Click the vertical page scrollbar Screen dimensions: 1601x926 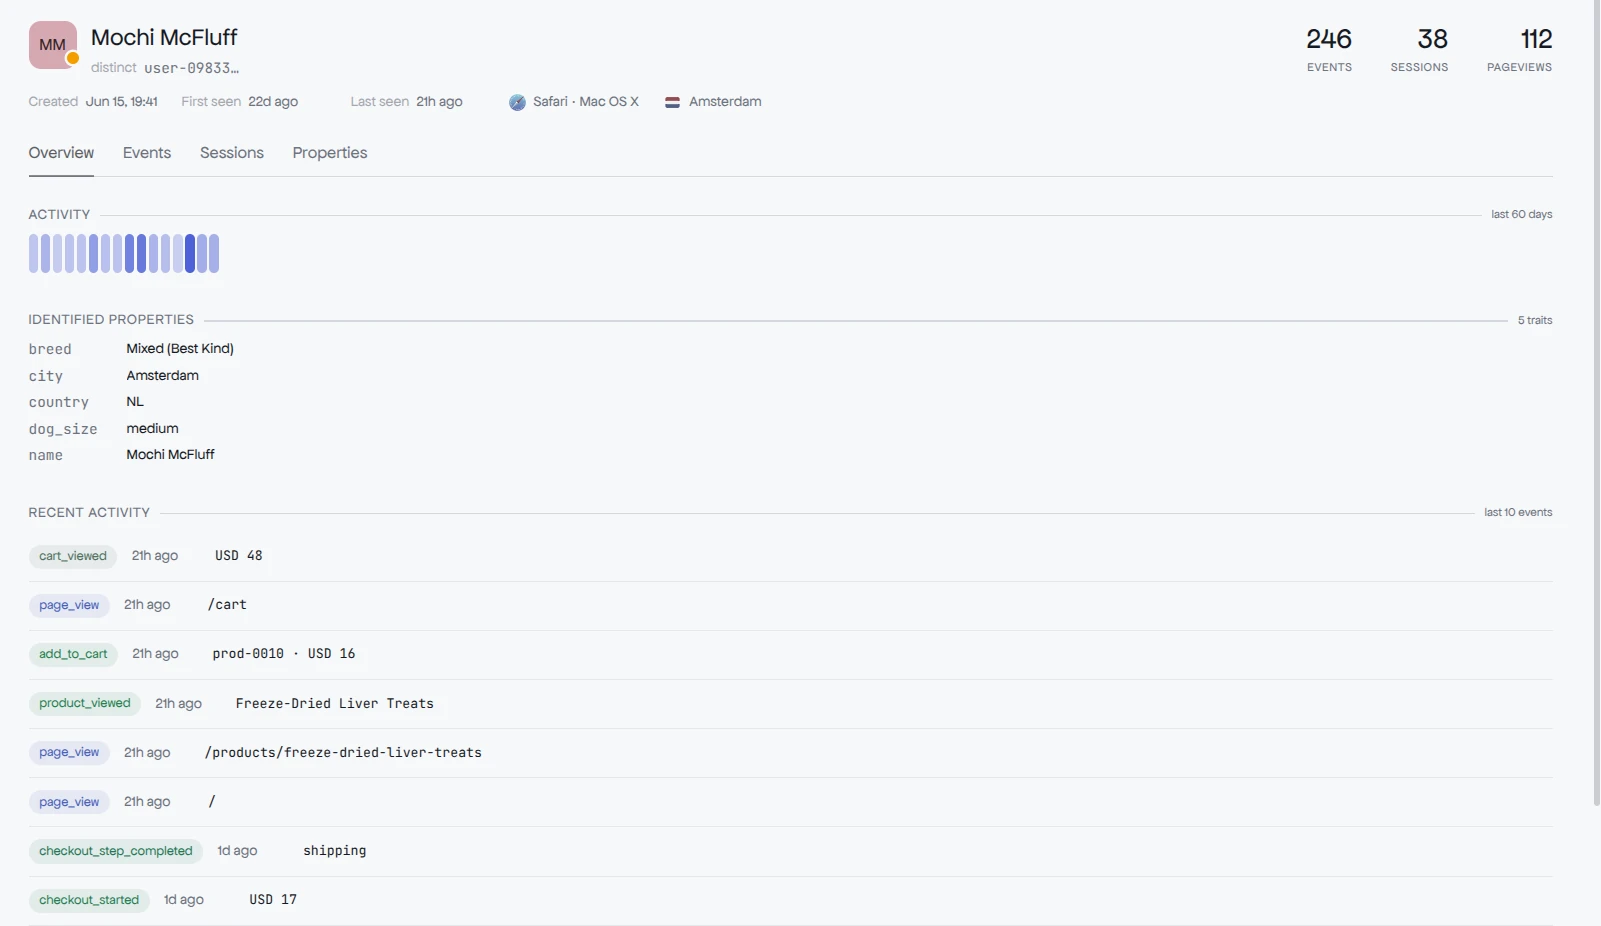pos(1596,400)
